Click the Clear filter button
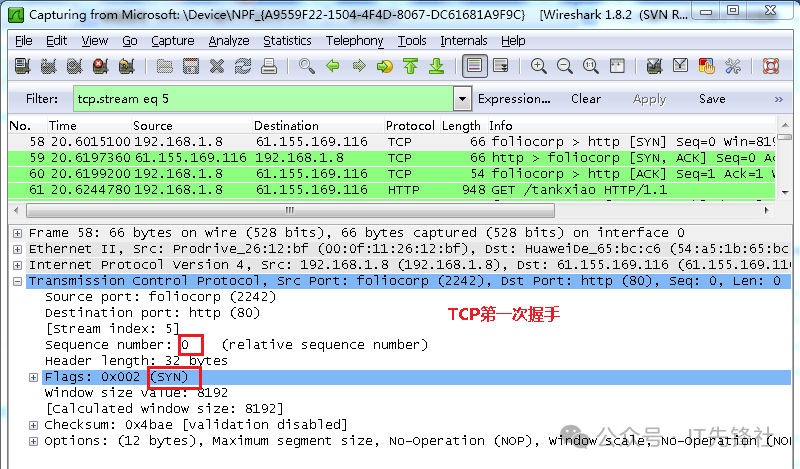Screen dimensions: 800x469 586,99
